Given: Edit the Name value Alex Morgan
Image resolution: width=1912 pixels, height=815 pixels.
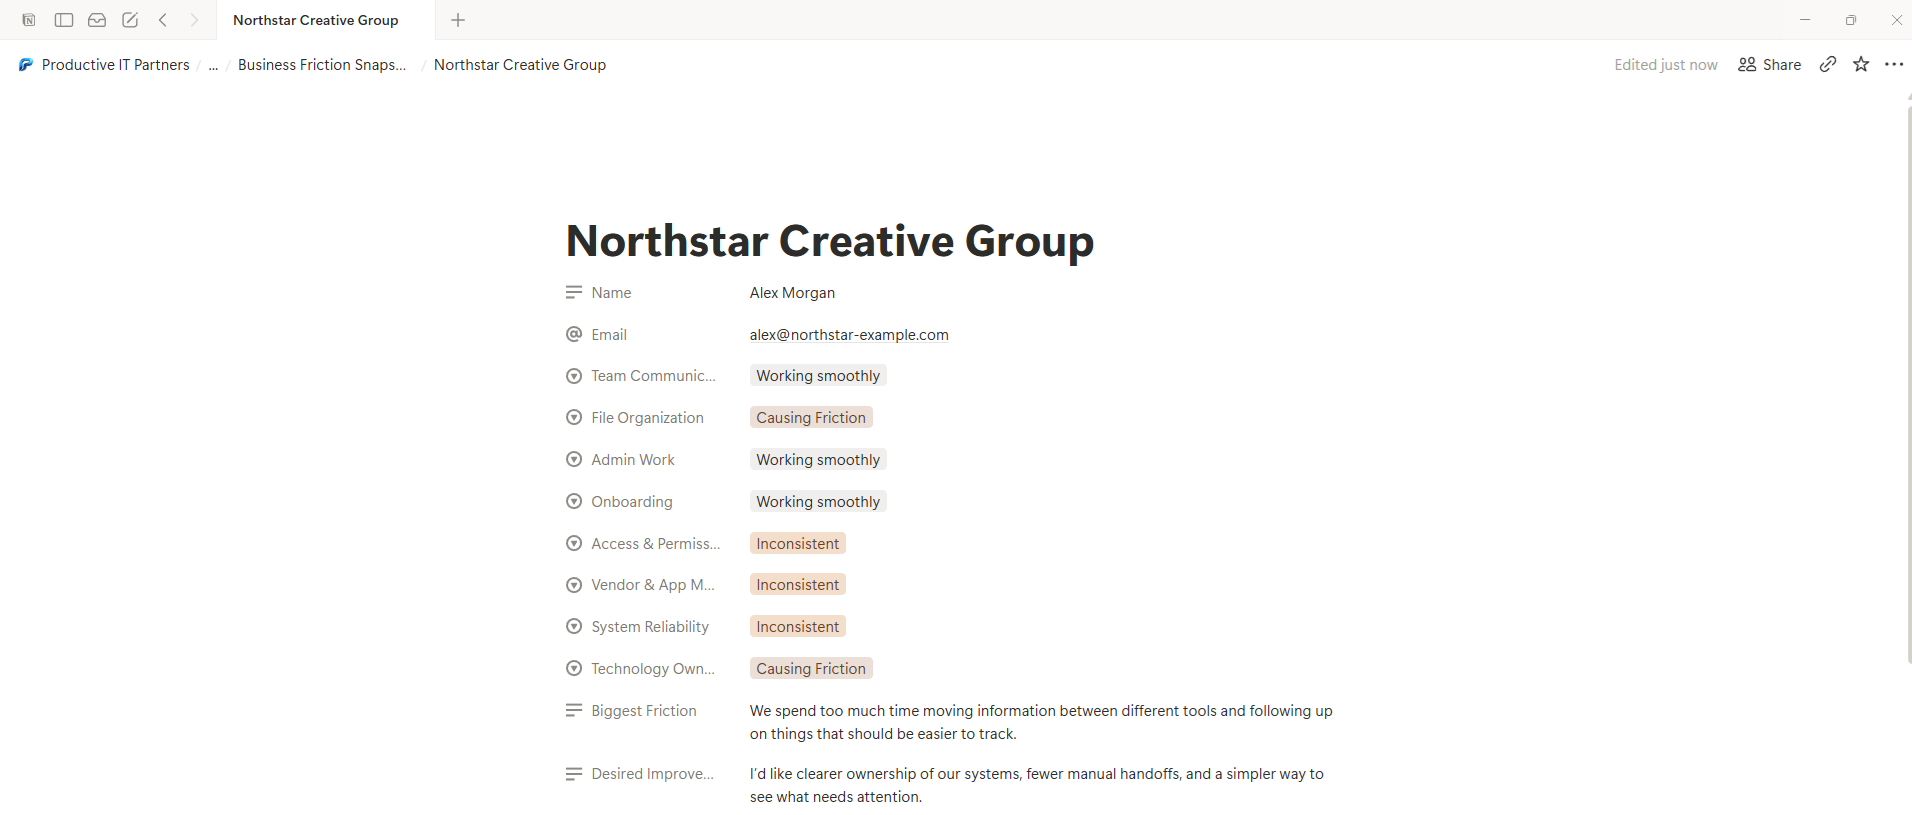Looking at the screenshot, I should [792, 292].
